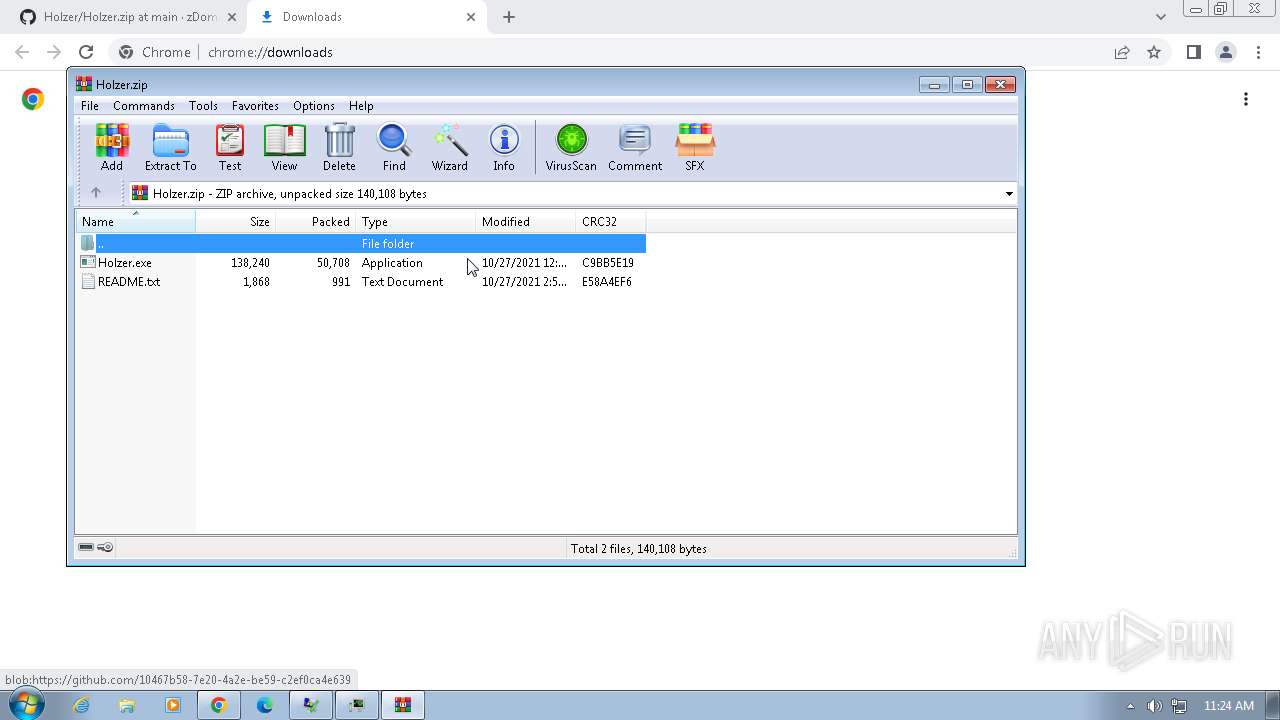Open the Favorites menu

coord(255,106)
